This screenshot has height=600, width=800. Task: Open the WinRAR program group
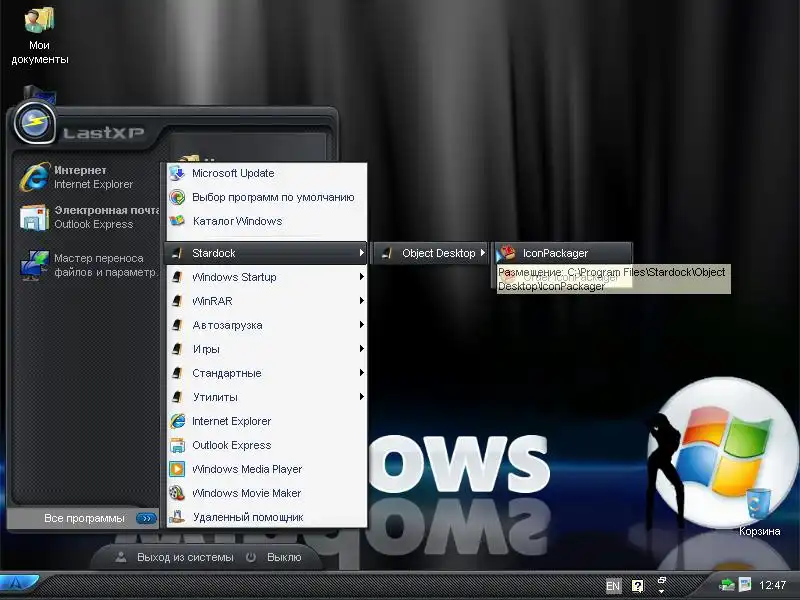coord(266,301)
